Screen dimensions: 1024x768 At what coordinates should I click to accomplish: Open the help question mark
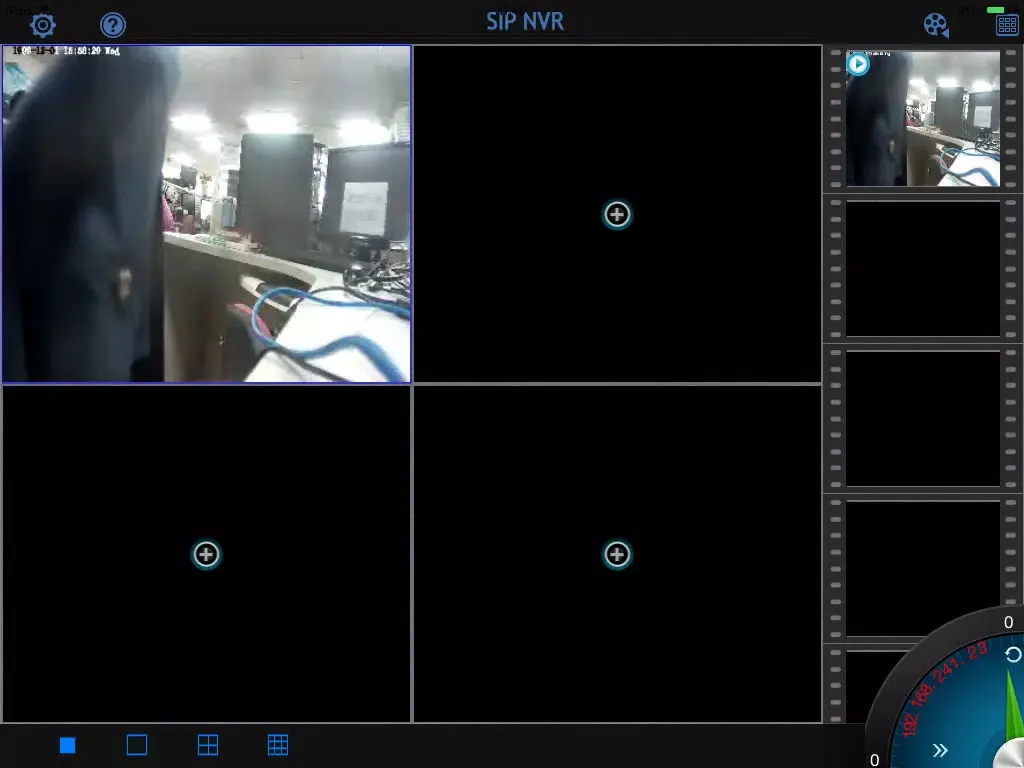pyautogui.click(x=113, y=25)
